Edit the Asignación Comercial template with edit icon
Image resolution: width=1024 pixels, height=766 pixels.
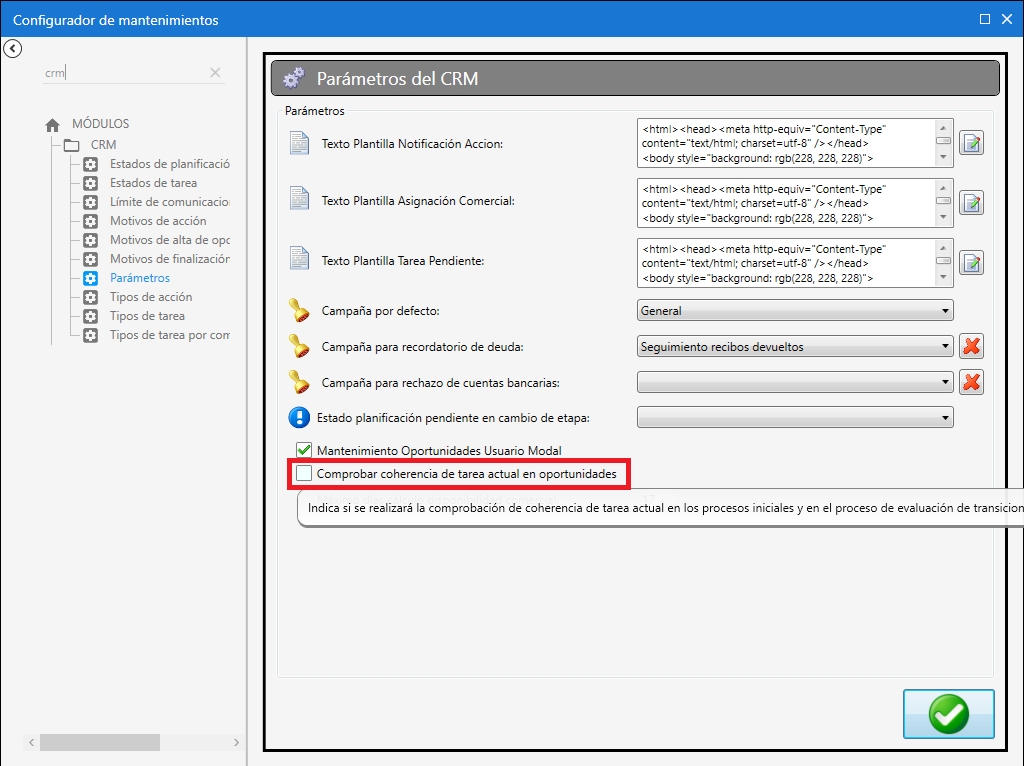pos(971,203)
